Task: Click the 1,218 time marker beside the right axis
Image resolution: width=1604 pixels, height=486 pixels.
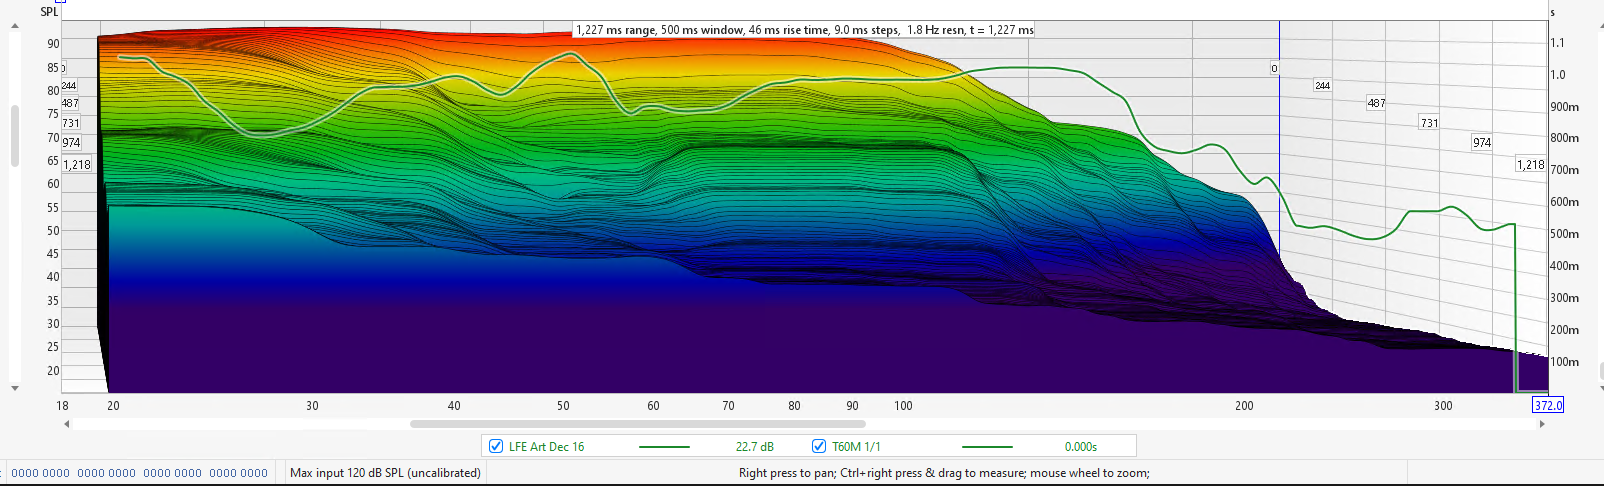Action: [x=1529, y=165]
